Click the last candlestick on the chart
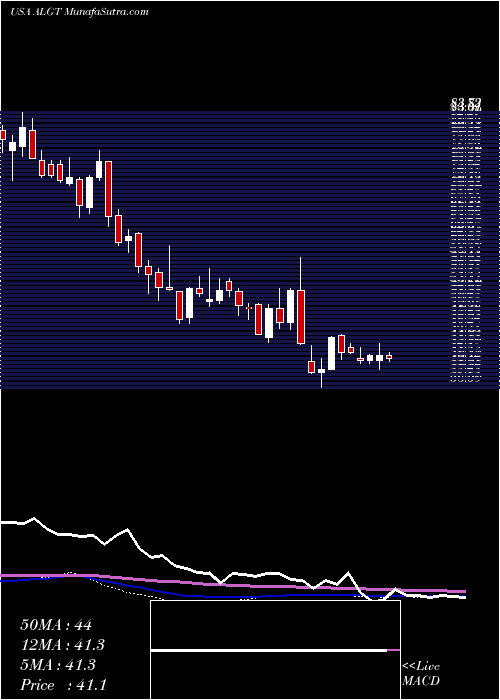This screenshot has height=700, width=500. pyautogui.click(x=389, y=357)
